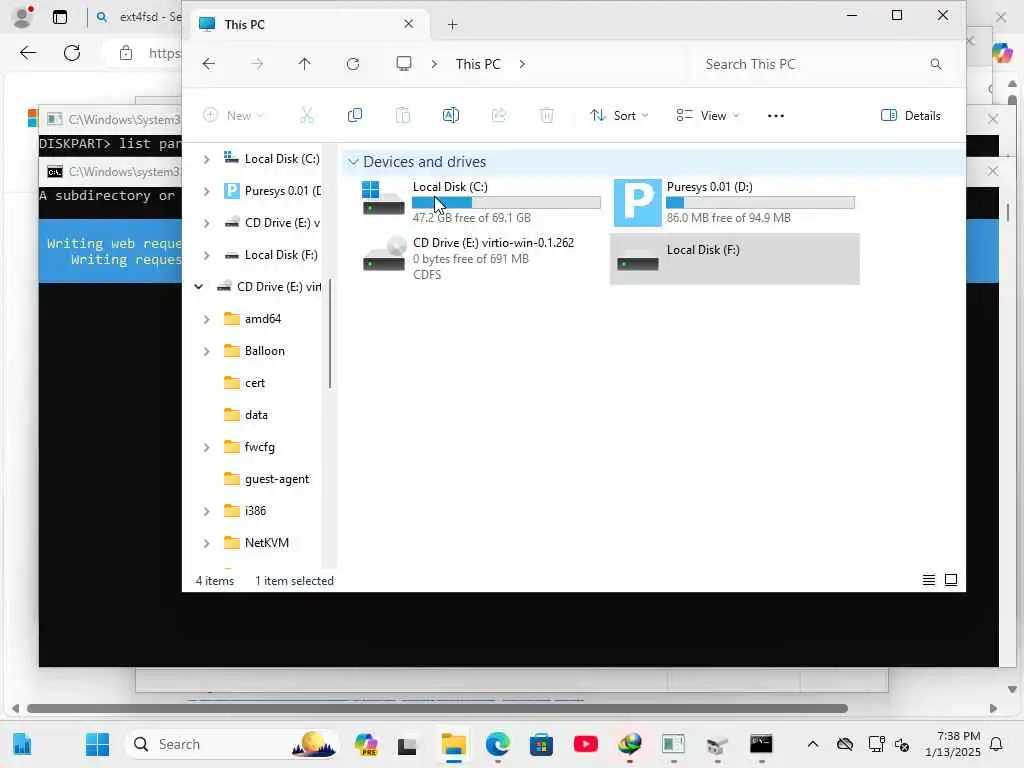1024x768 pixels.
Task: Click the Rename toolbar icon
Action: click(451, 116)
